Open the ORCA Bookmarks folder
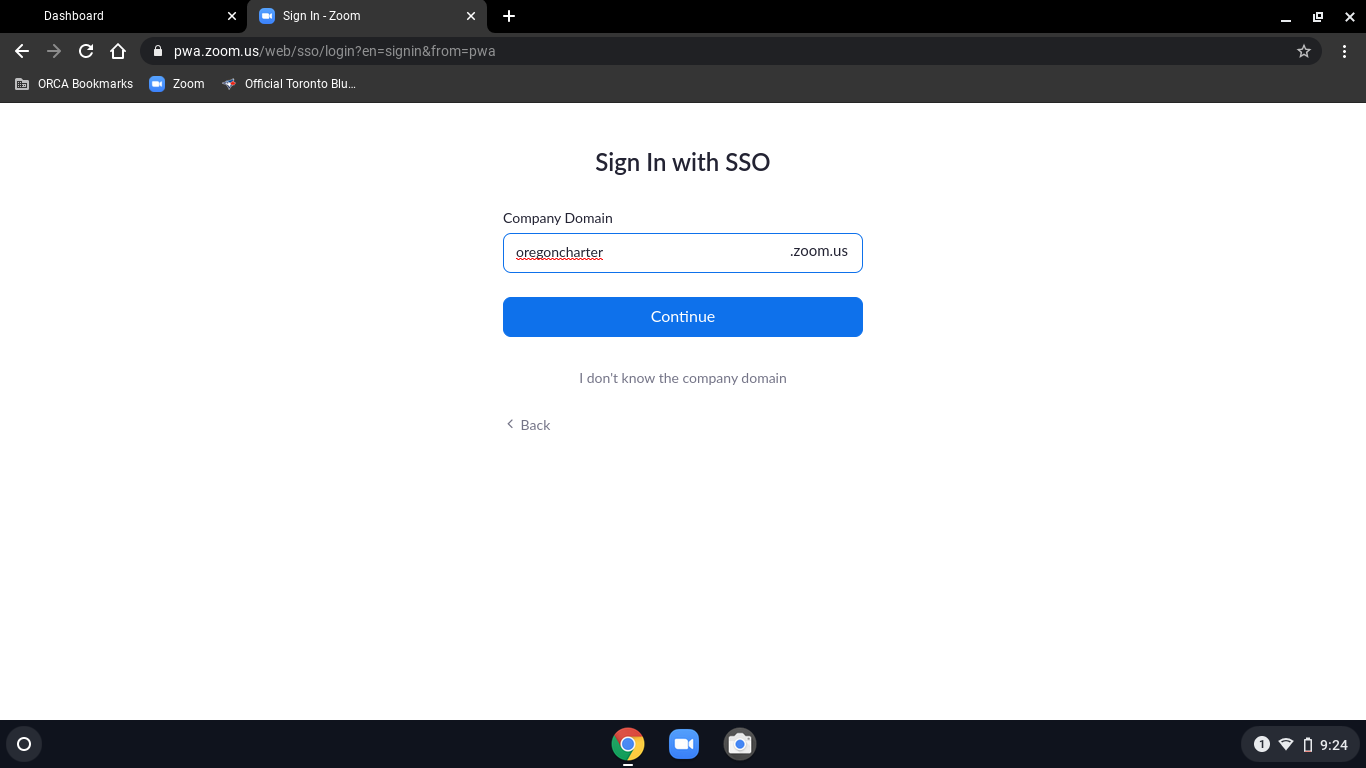Image resolution: width=1366 pixels, height=768 pixels. click(x=74, y=84)
